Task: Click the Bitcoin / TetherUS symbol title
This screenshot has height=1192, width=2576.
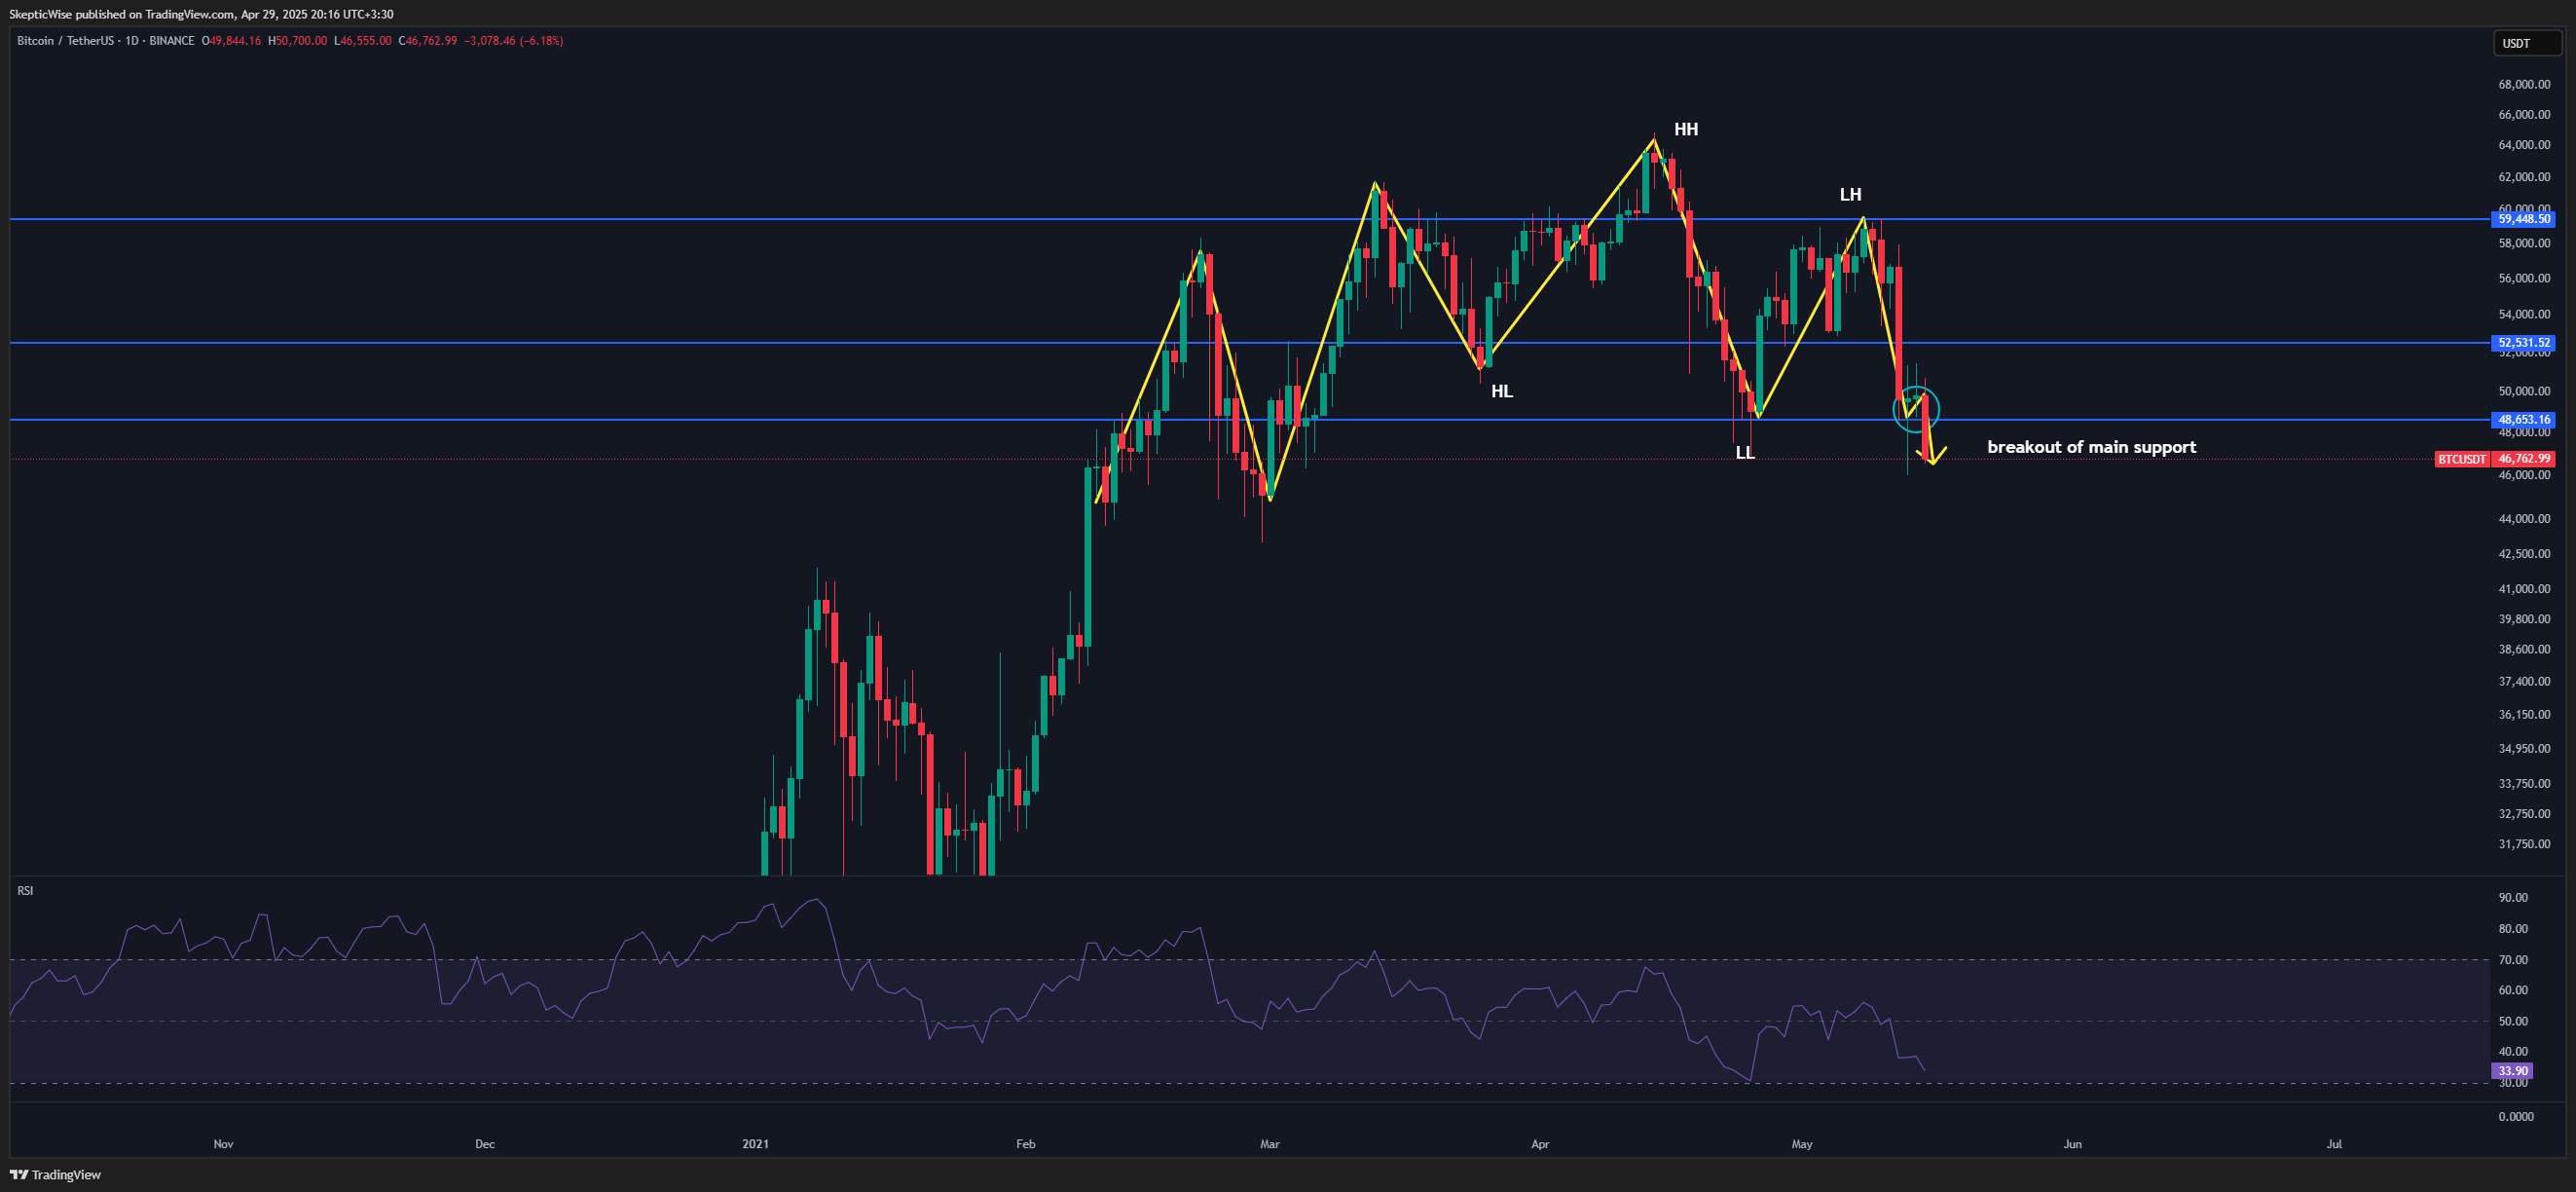Action: pos(65,41)
